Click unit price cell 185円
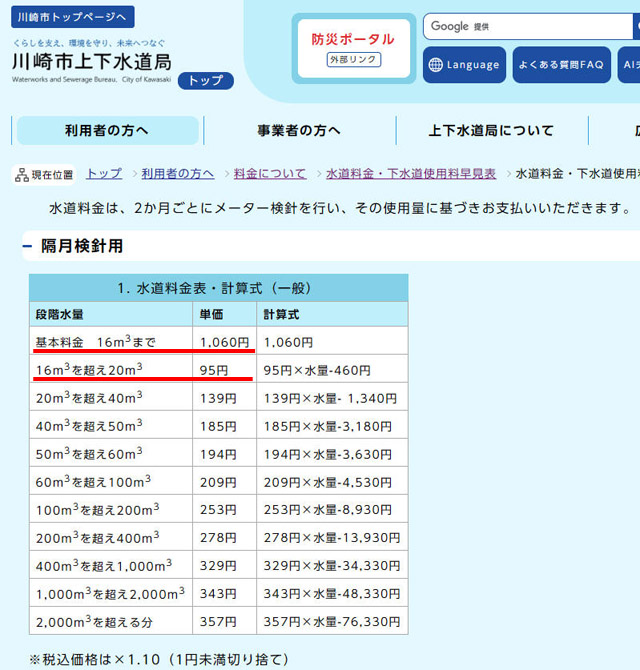Image resolution: width=640 pixels, height=670 pixels. [224, 425]
